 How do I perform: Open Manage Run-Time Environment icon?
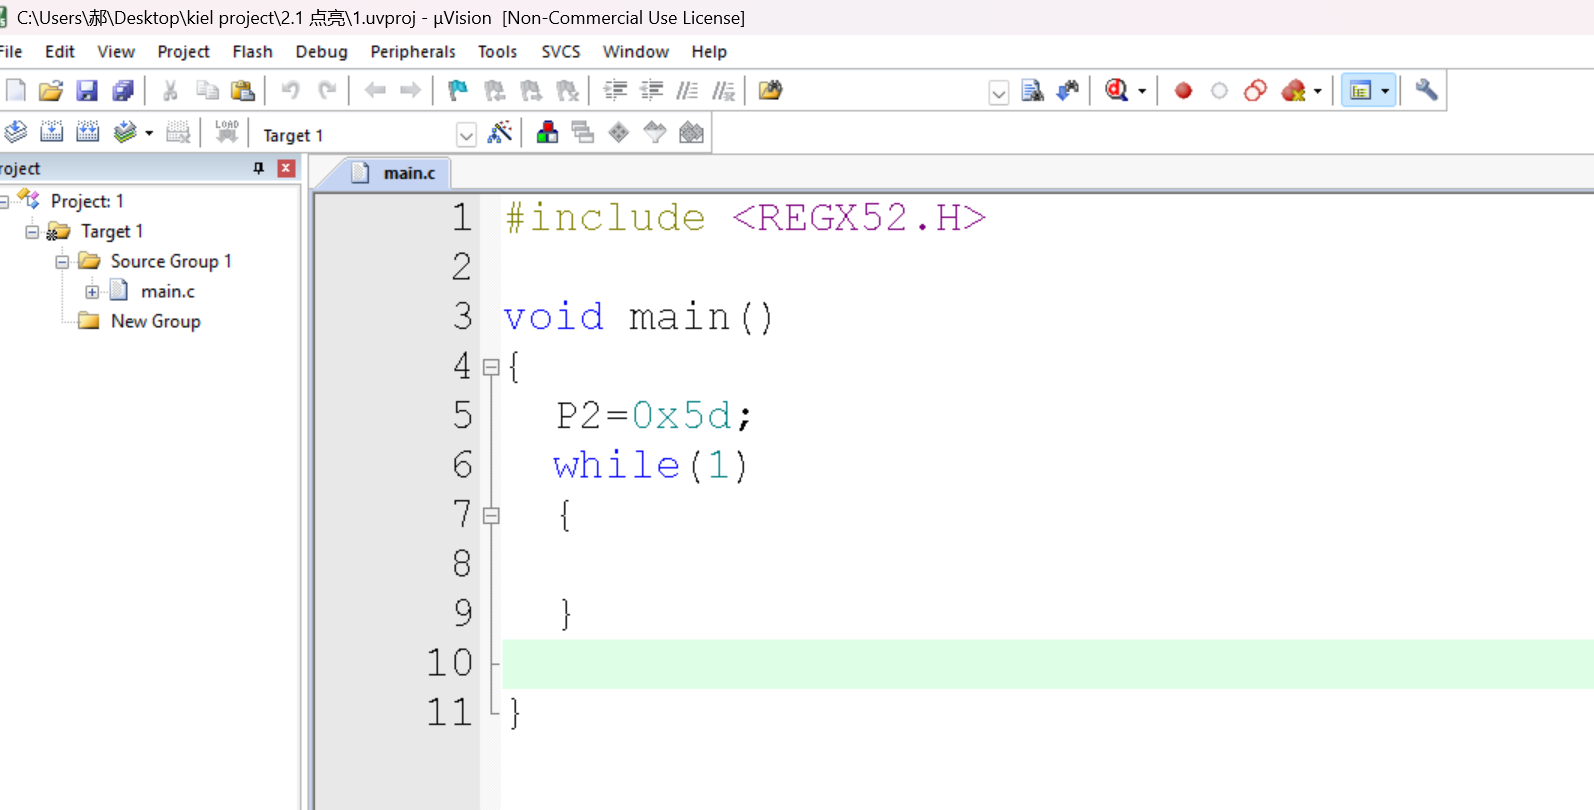pyautogui.click(x=619, y=132)
